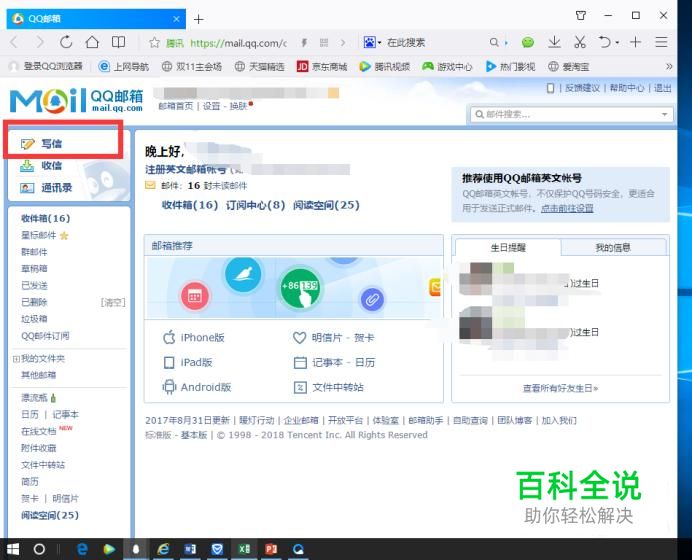Viewport: 692px width, 560px height.
Task: Click the browser refresh icon
Action: click(66, 42)
